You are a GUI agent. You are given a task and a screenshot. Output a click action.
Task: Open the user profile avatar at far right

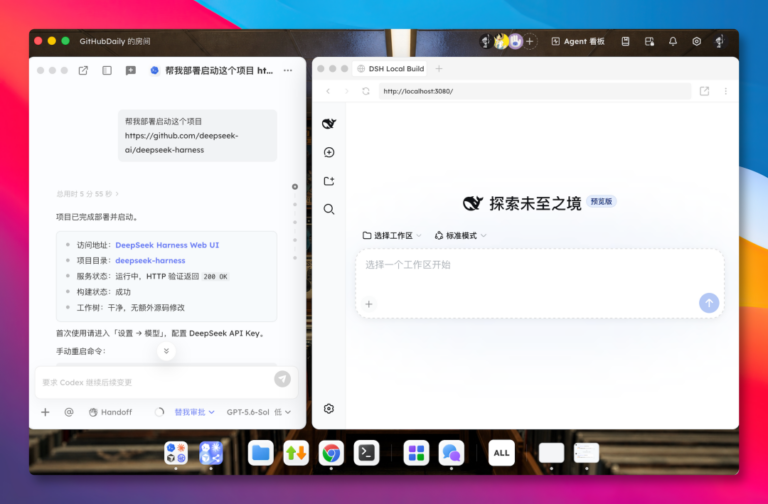click(720, 42)
